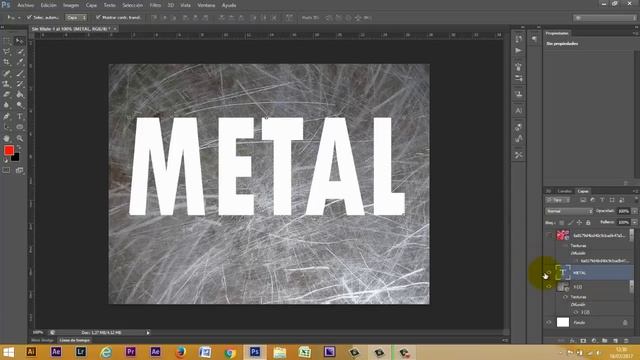Create a new layer in Layers panel
Viewport: 640px width, 360px height.
(615, 340)
